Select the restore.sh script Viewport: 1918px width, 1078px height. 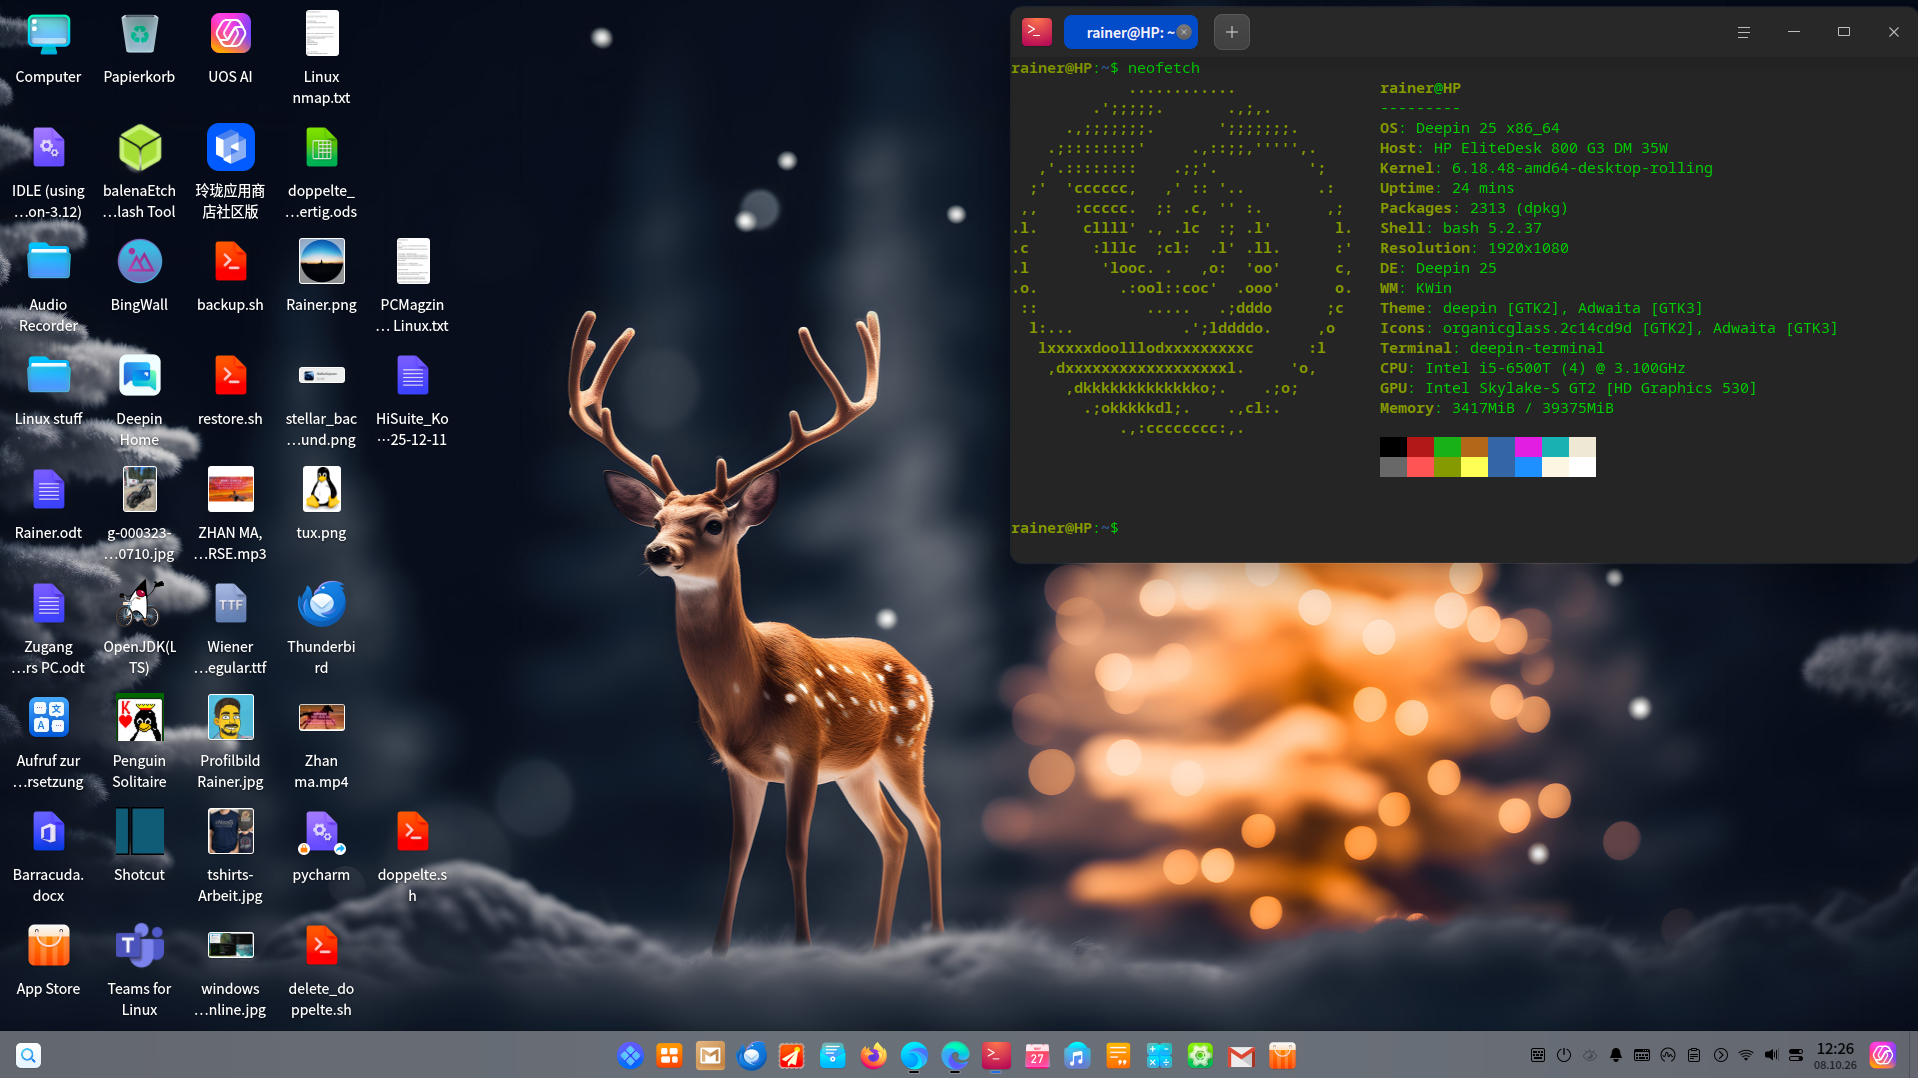click(x=230, y=390)
